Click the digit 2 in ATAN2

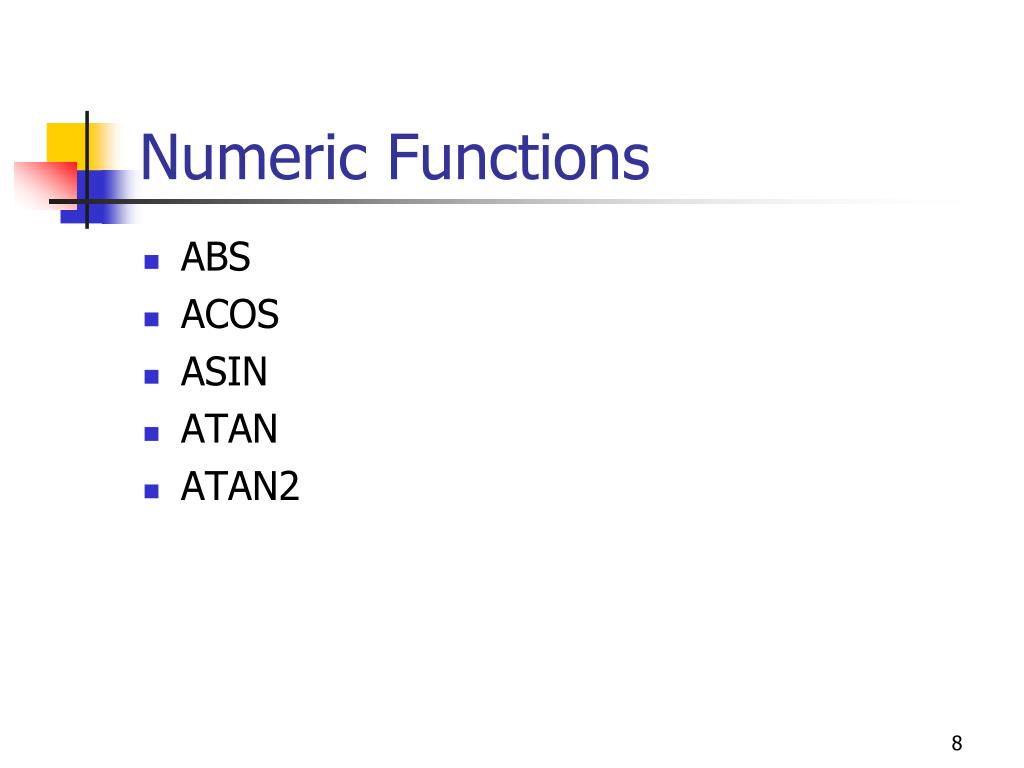click(x=289, y=487)
